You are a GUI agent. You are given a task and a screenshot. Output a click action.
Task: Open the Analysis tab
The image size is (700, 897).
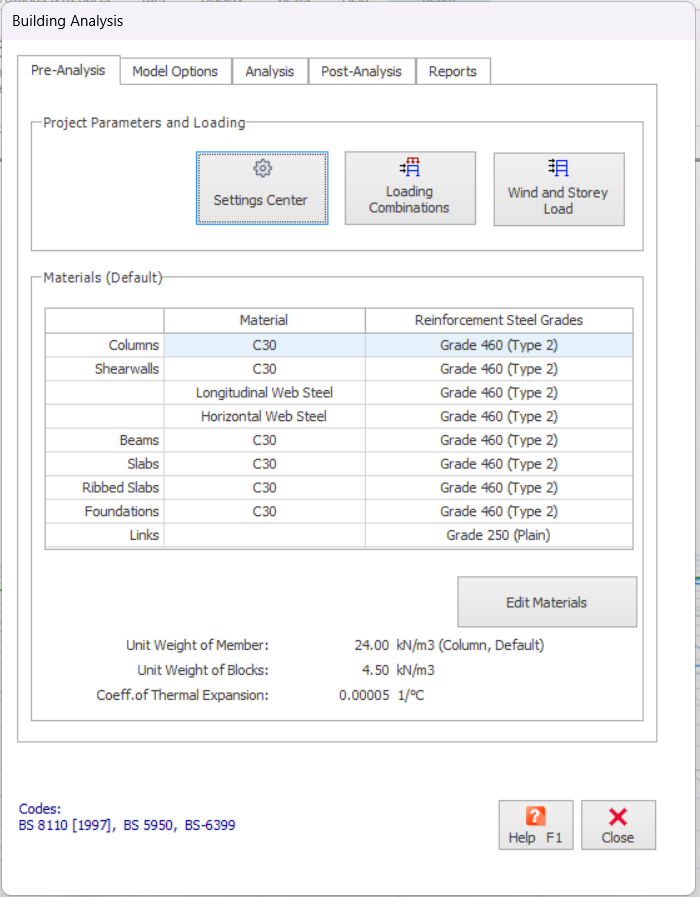(x=270, y=71)
